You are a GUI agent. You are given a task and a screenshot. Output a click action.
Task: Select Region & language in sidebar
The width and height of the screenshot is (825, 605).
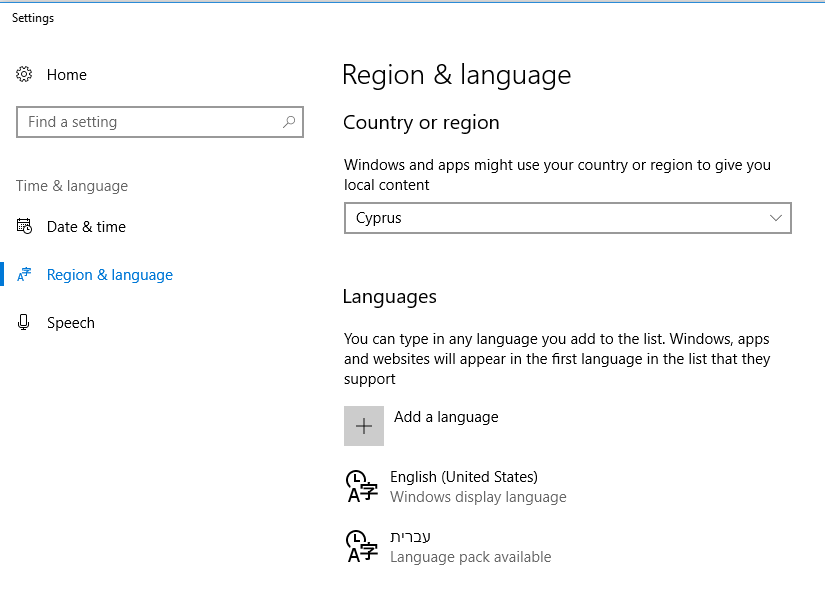coord(109,275)
